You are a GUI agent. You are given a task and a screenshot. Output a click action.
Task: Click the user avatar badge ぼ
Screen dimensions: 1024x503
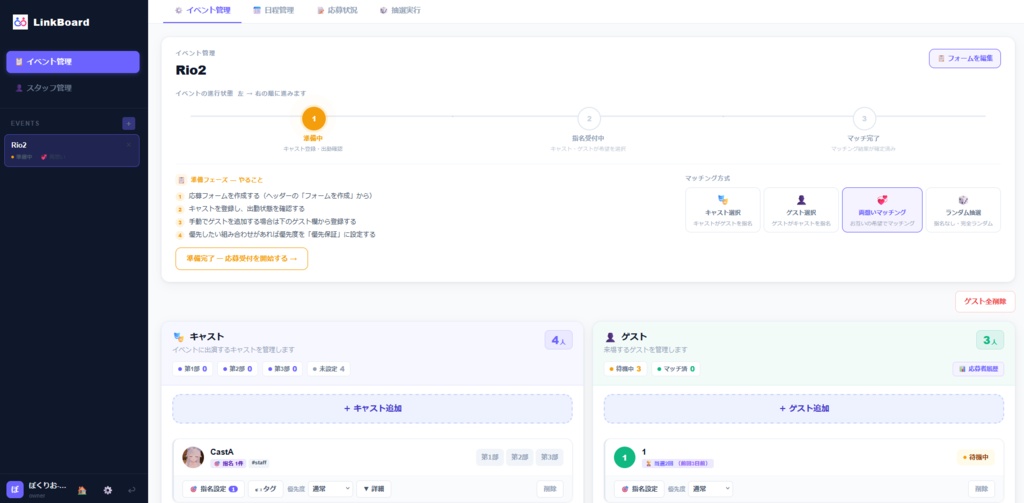click(x=14, y=490)
